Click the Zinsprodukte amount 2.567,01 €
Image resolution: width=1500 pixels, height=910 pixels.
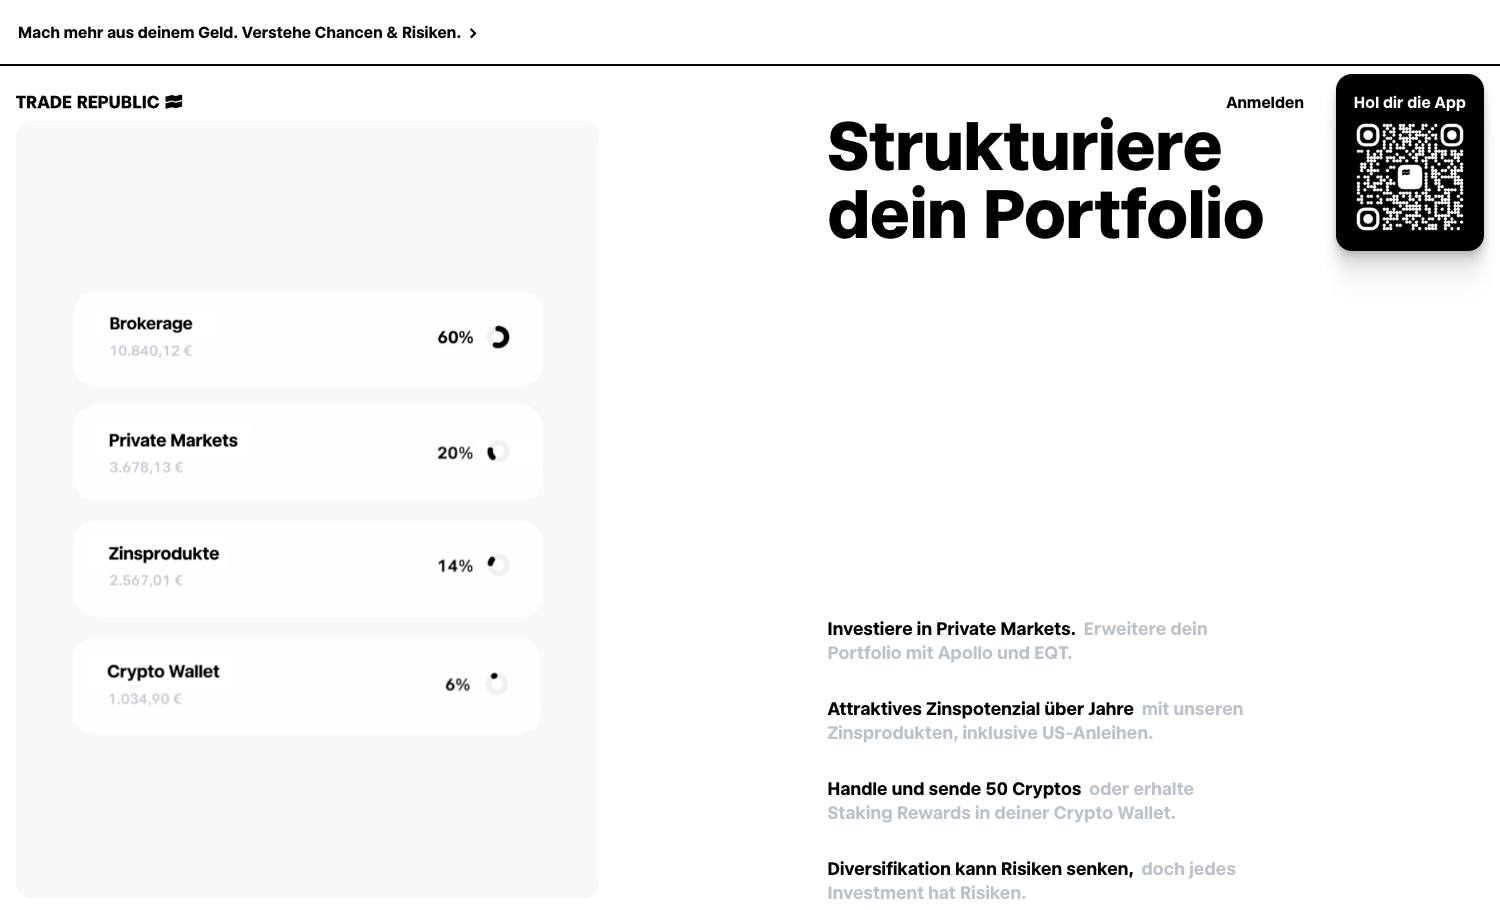click(x=146, y=580)
